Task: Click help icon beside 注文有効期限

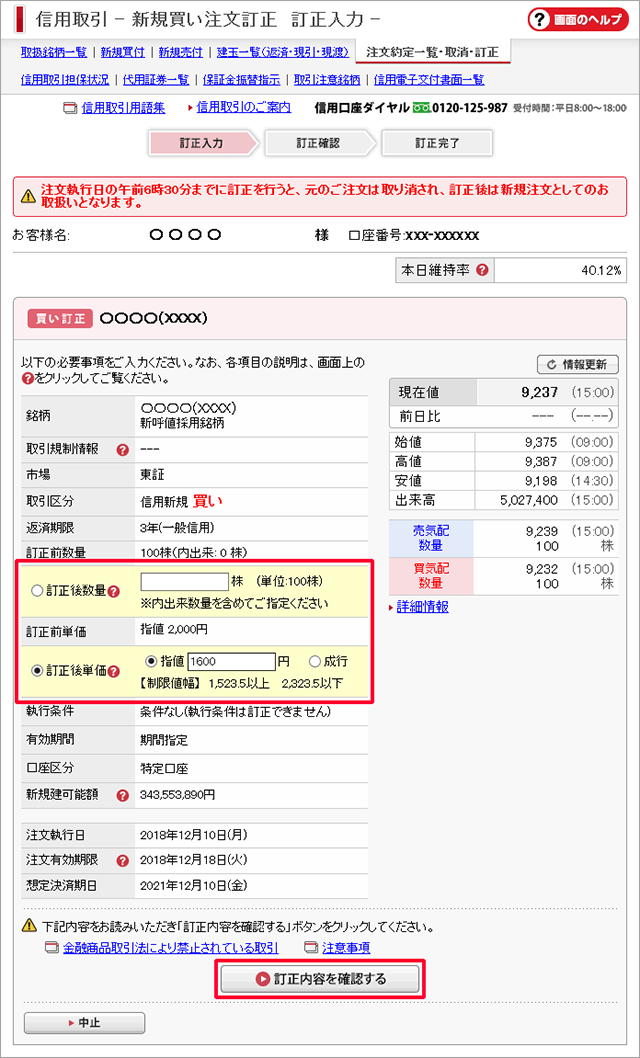Action: (x=123, y=860)
